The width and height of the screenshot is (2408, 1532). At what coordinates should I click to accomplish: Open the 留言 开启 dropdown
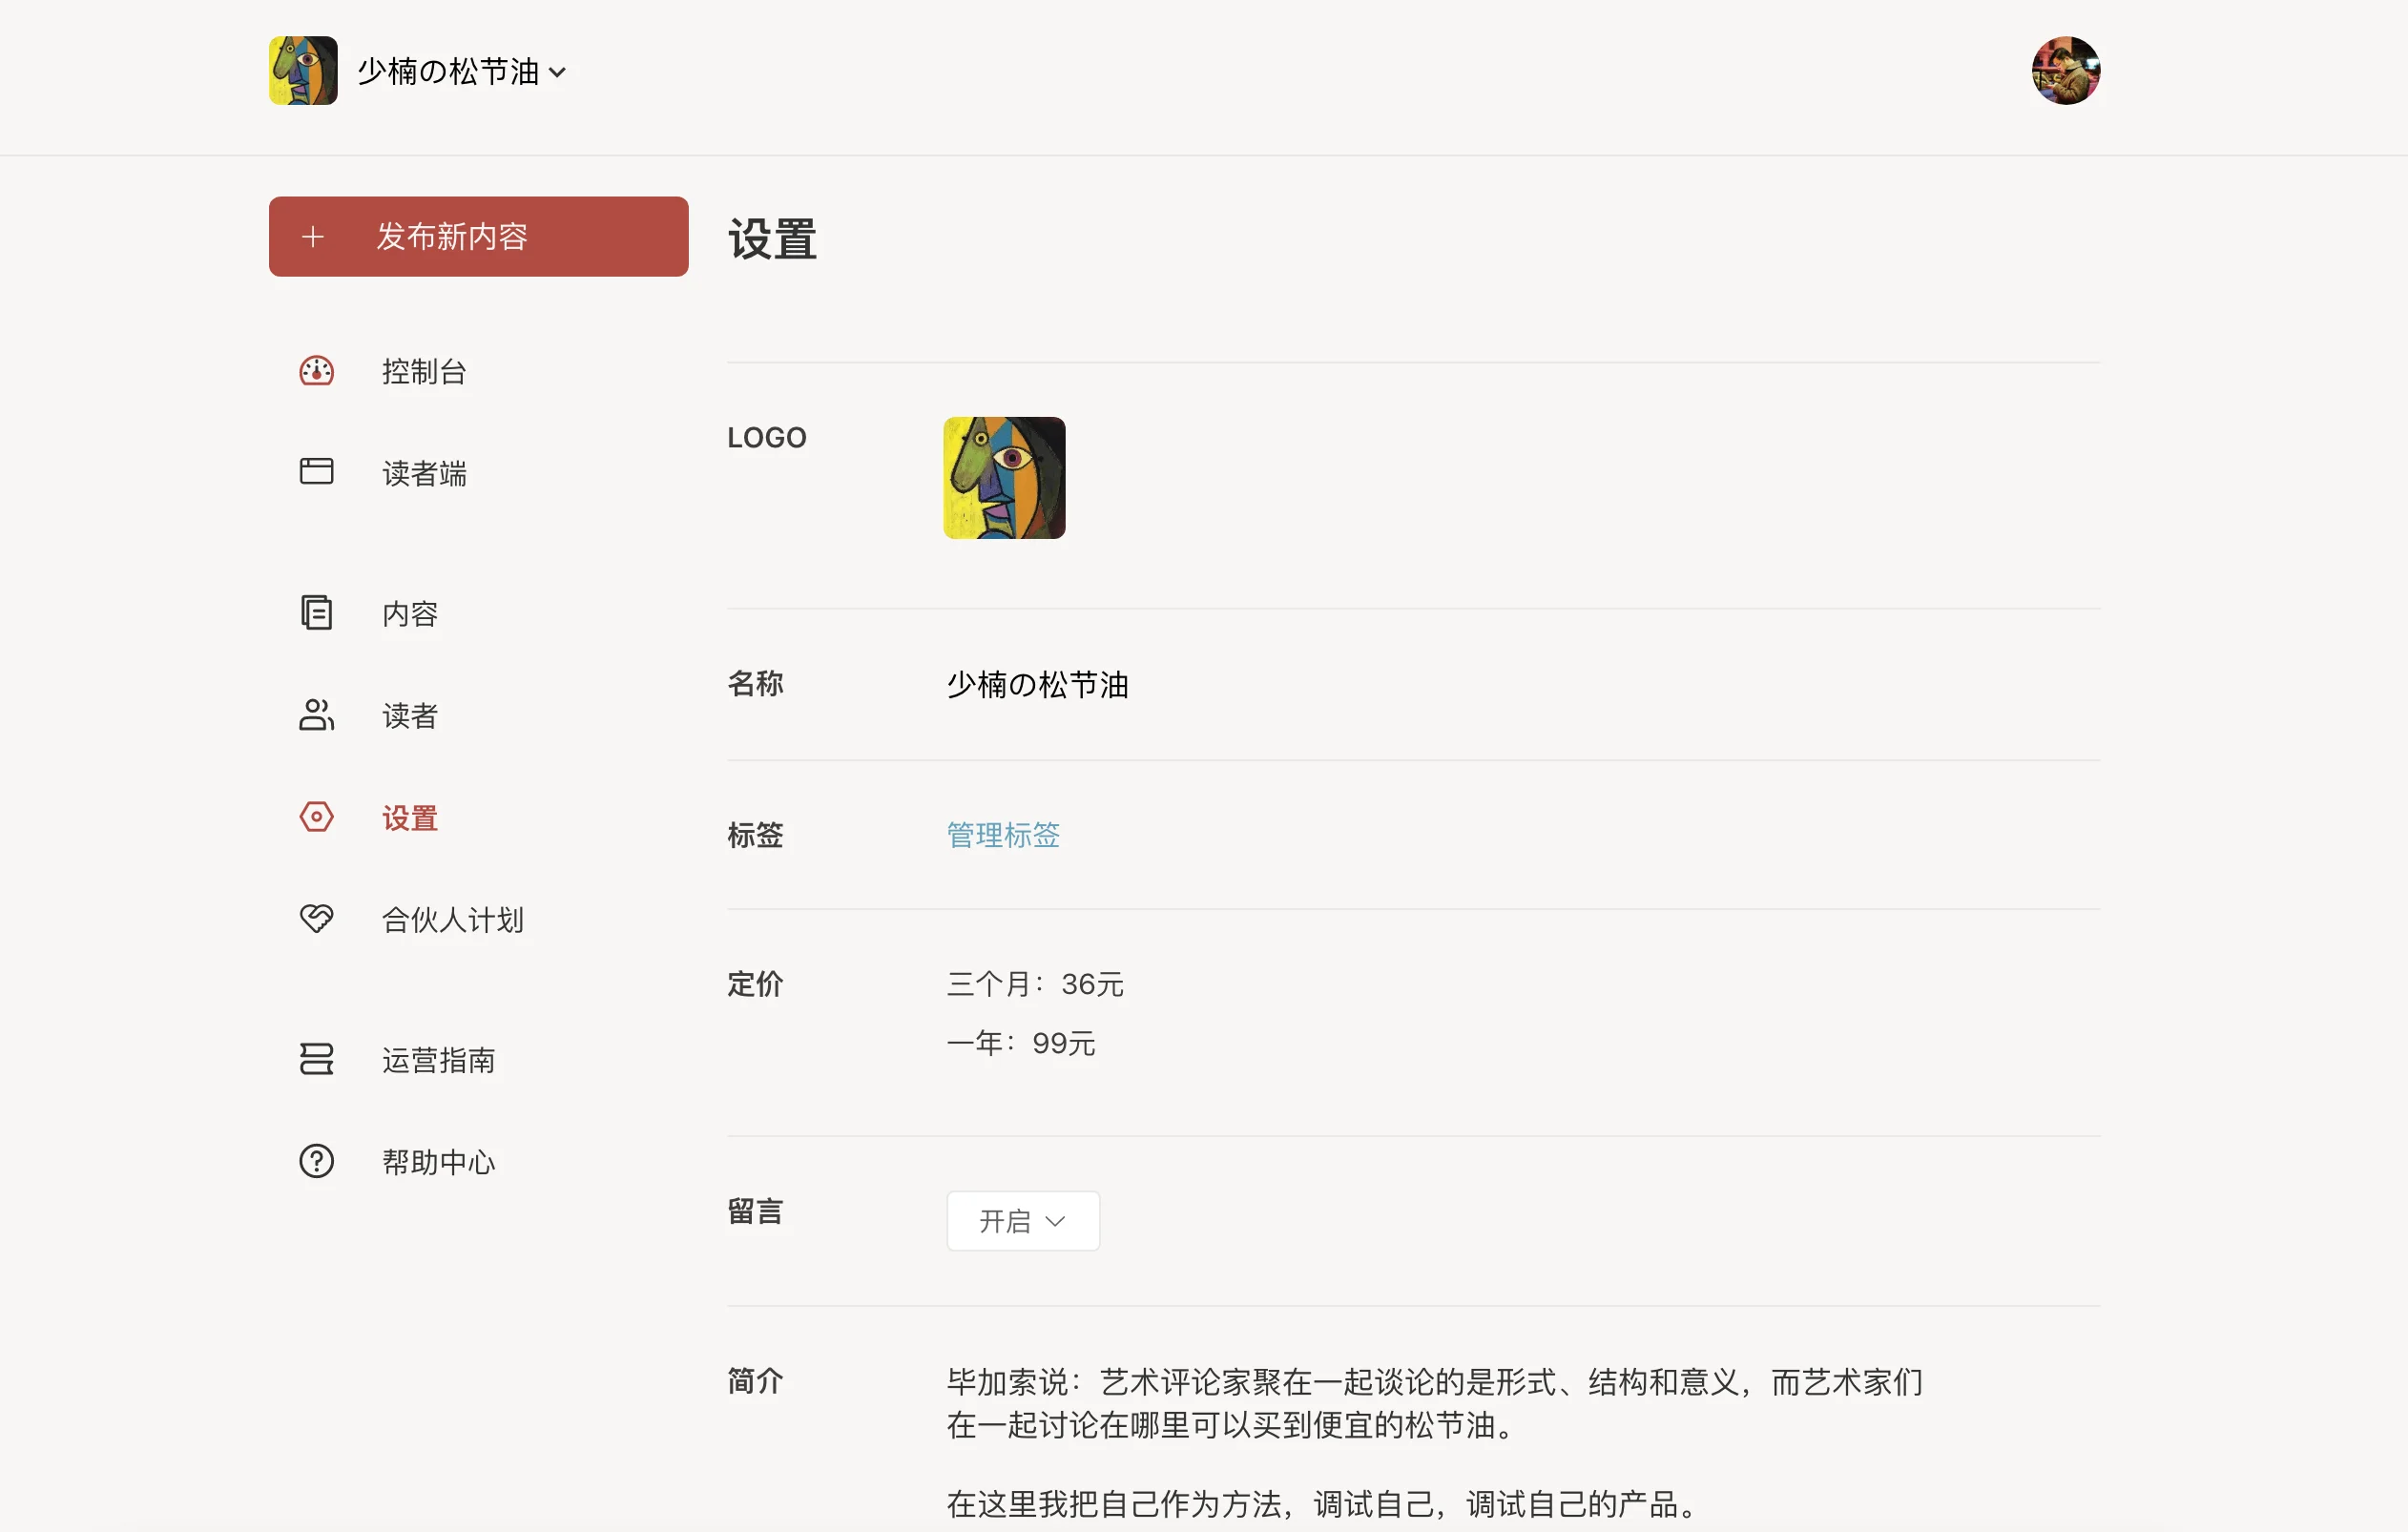point(1022,1220)
